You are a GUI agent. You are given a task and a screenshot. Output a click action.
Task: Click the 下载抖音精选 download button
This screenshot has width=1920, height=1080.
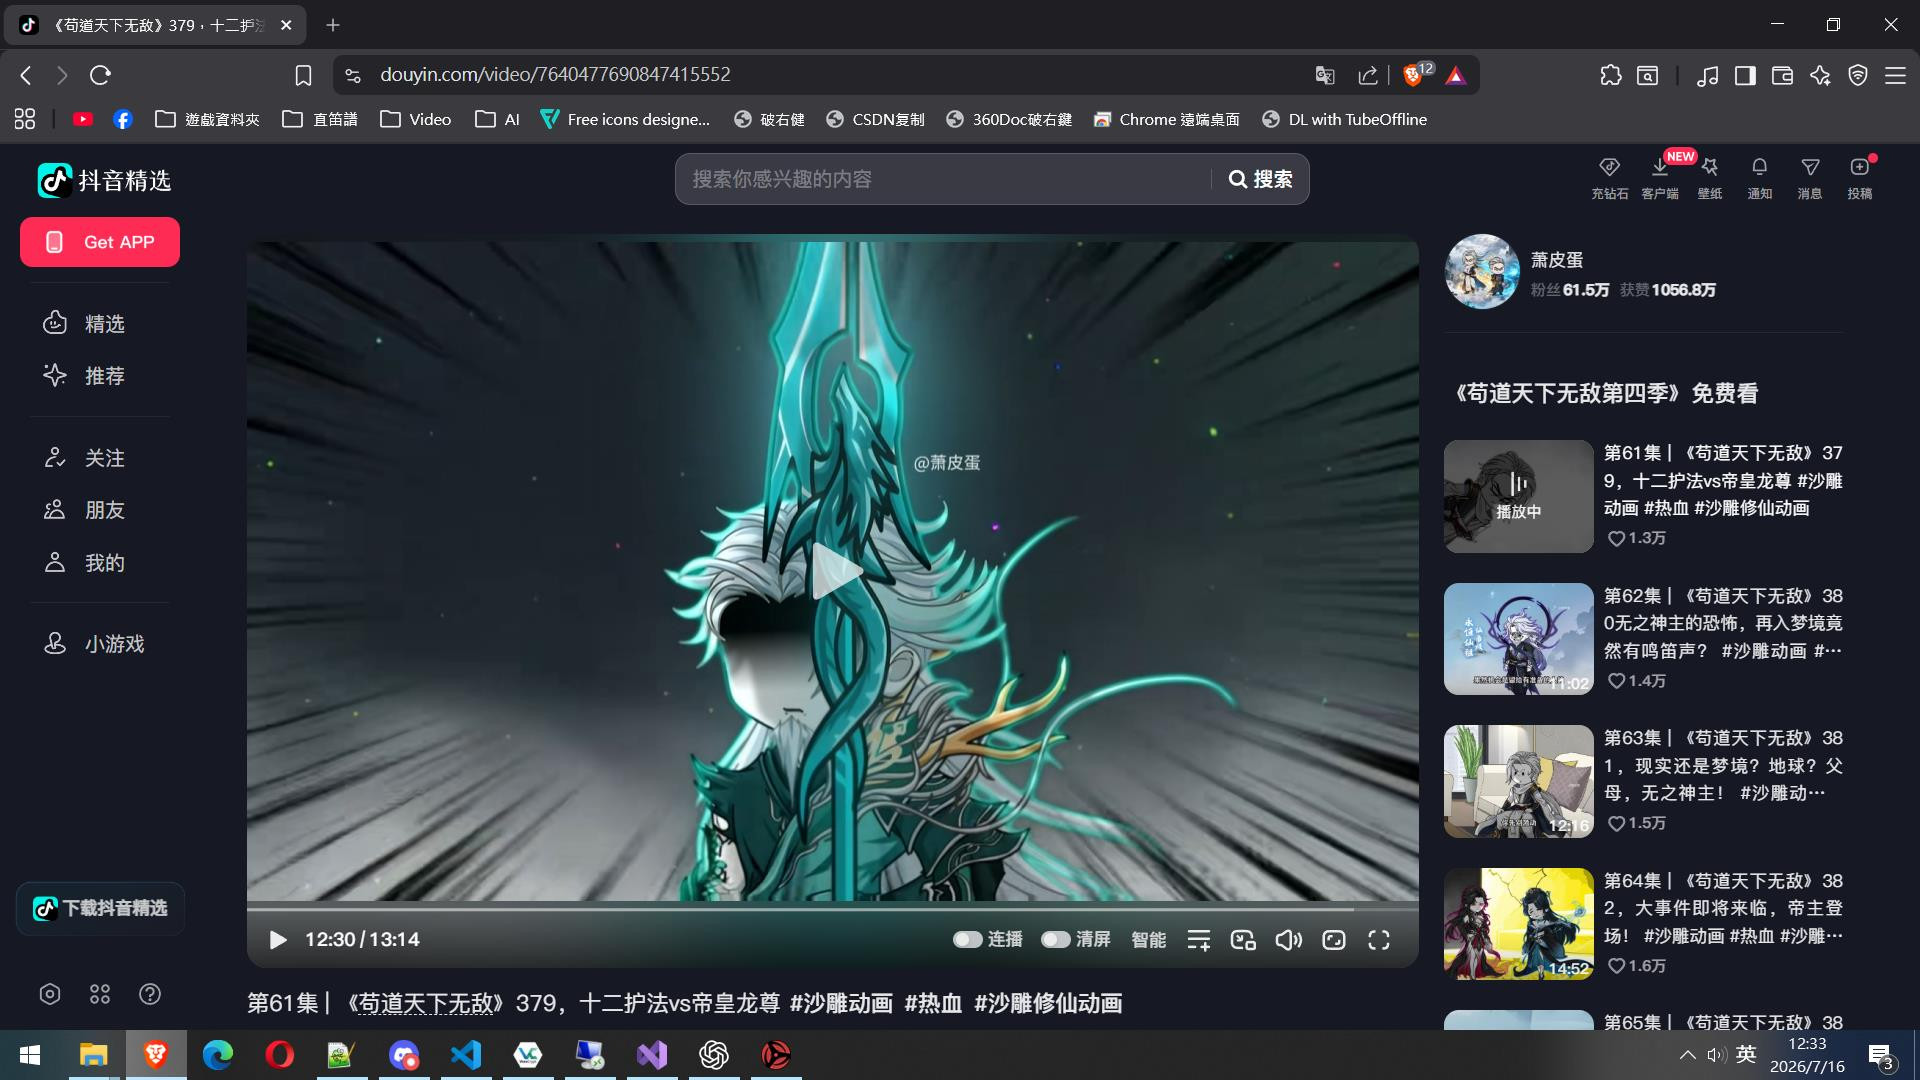[x=100, y=908]
